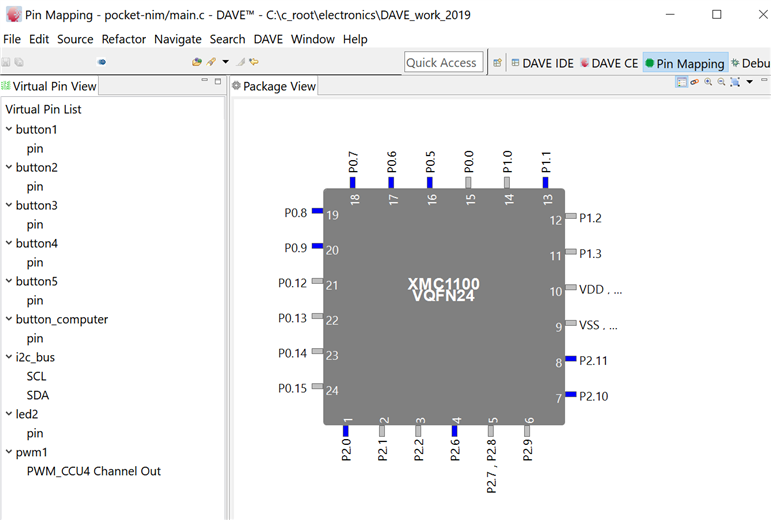Collapse the i2c_bus tree node
The height and width of the screenshot is (520, 771).
tap(9, 356)
